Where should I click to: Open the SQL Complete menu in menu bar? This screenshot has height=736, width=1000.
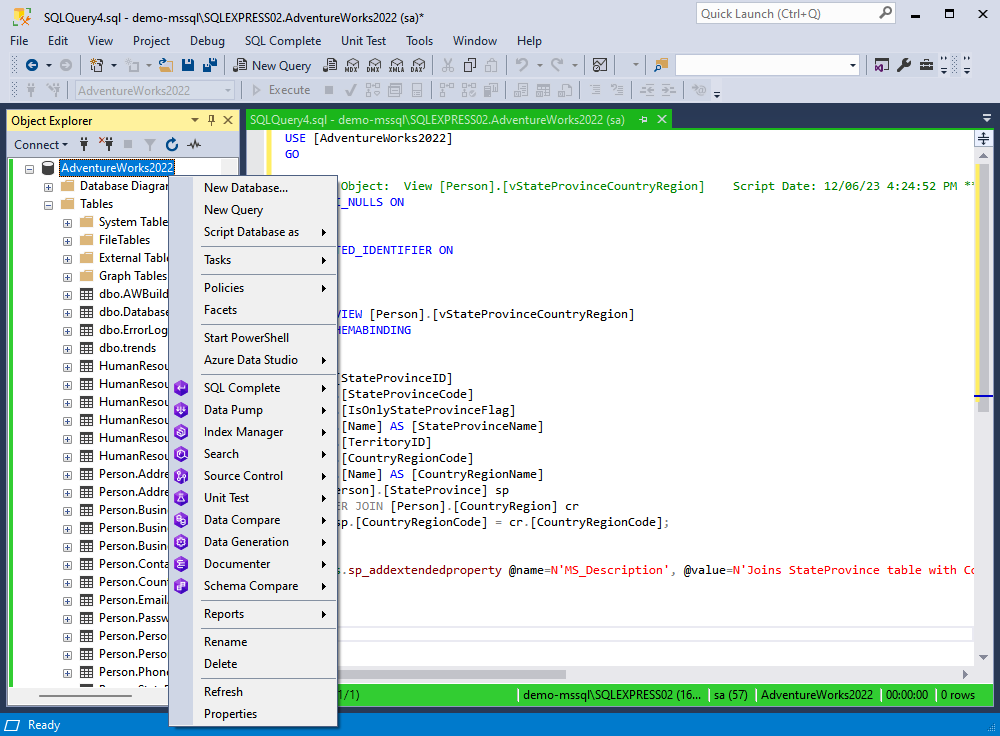tap(283, 41)
